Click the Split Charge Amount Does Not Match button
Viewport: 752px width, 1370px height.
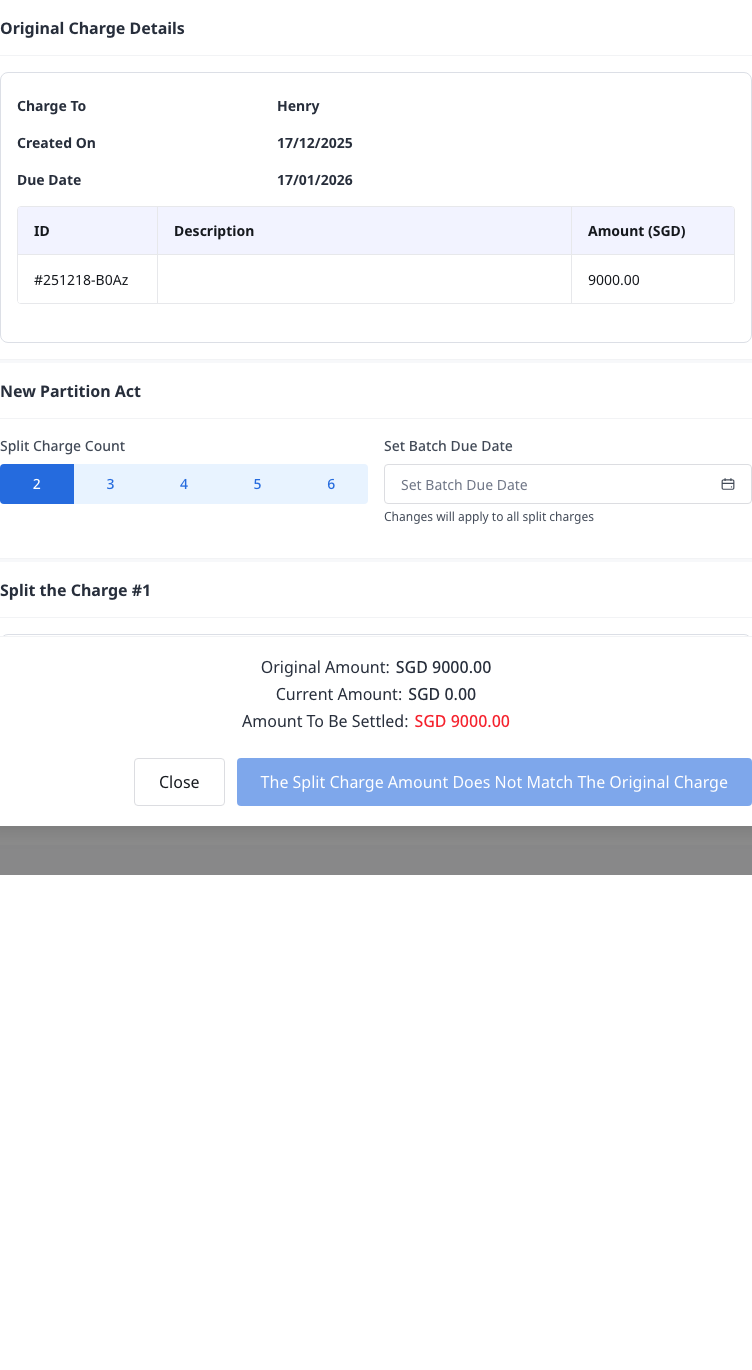[x=494, y=782]
